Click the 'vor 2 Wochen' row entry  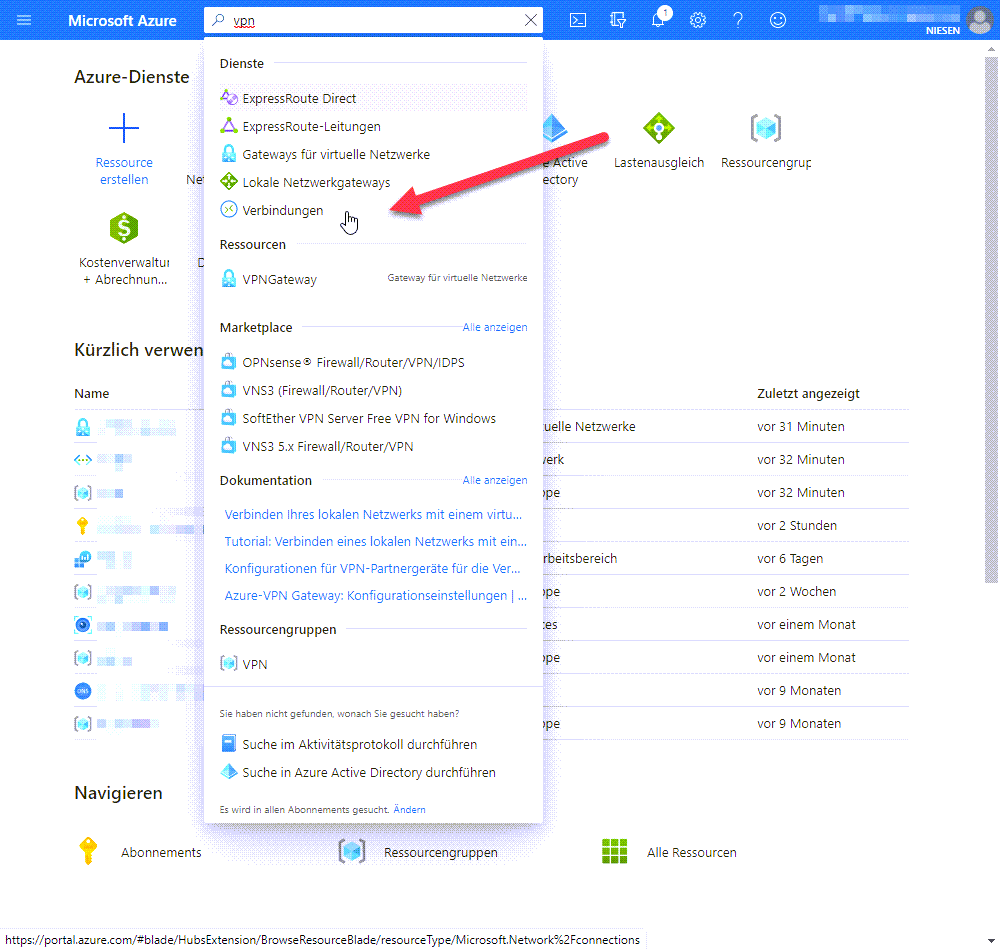click(x=796, y=592)
